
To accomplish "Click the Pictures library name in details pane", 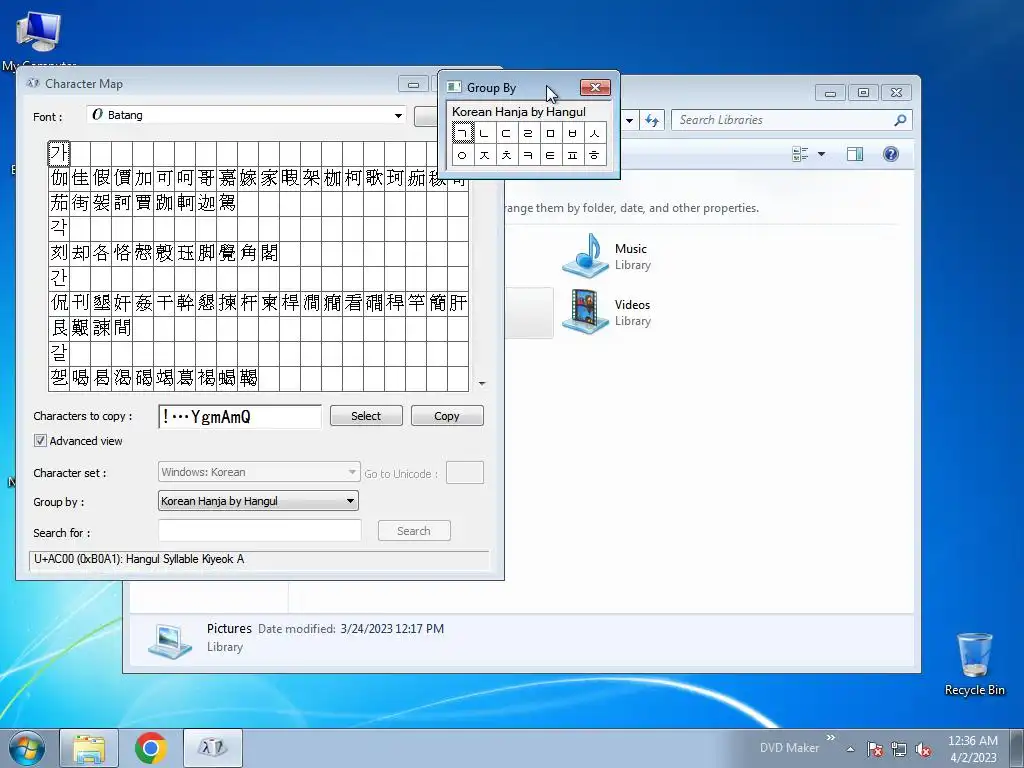I will click(229, 628).
